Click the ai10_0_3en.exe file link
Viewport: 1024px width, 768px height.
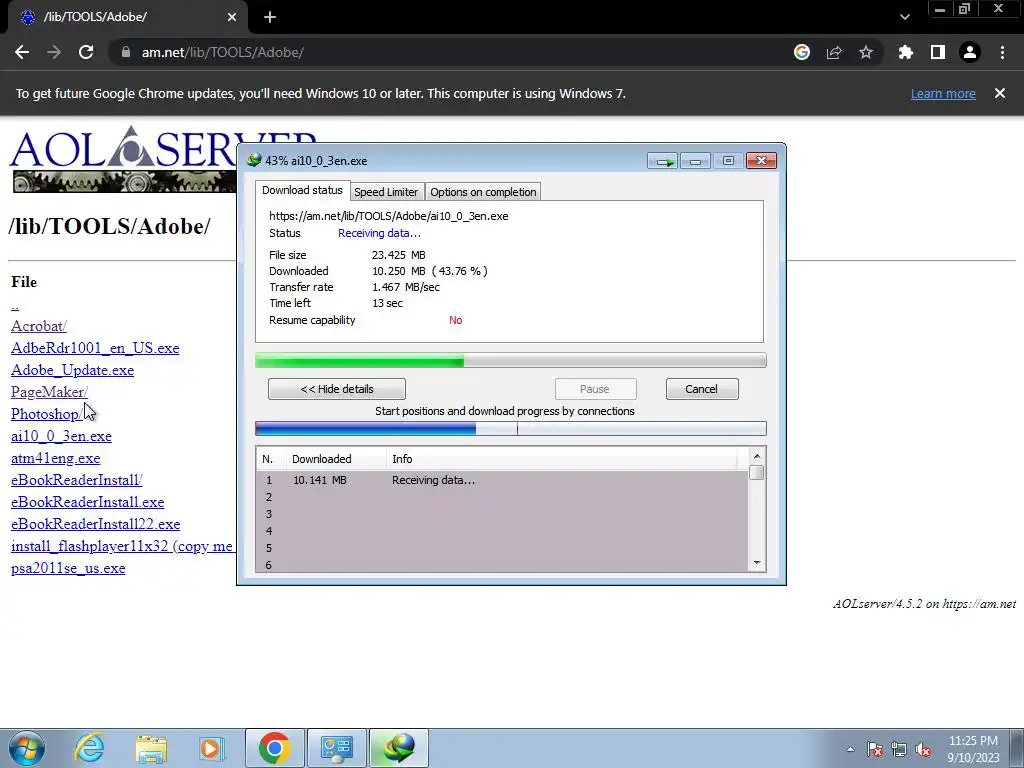[x=61, y=436]
